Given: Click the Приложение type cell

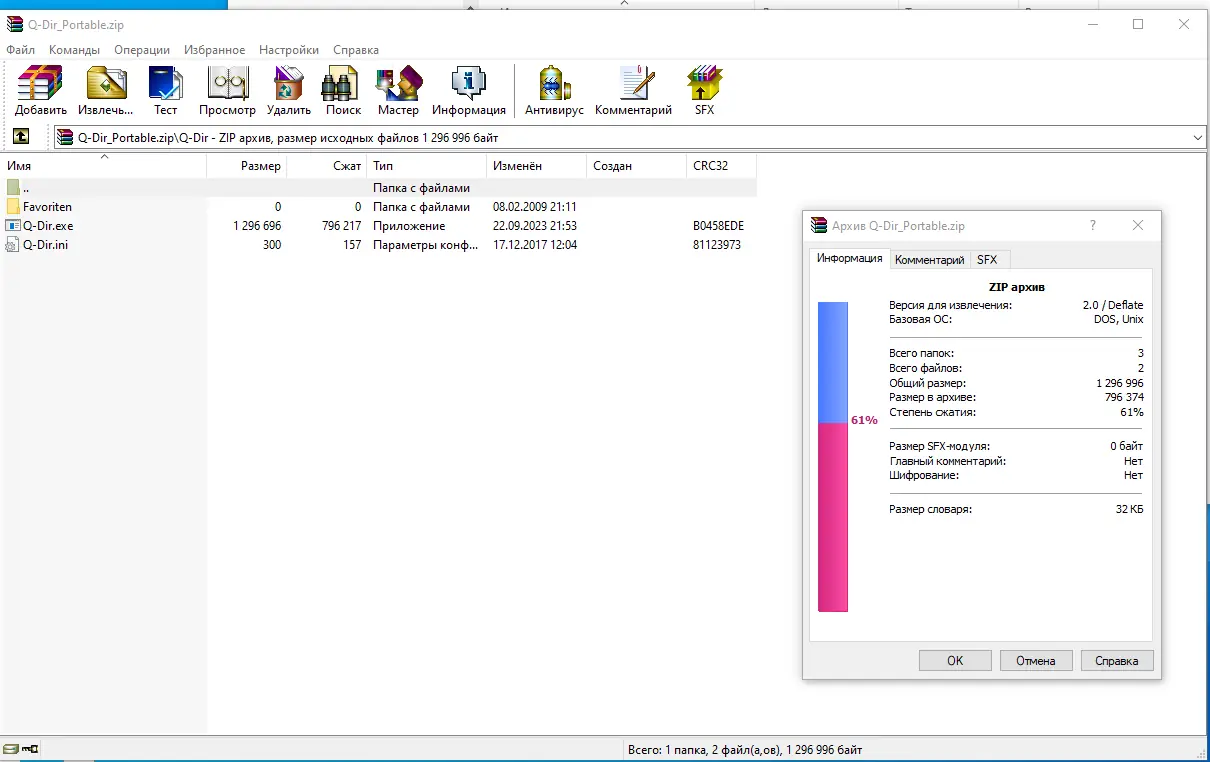Looking at the screenshot, I should tap(409, 226).
